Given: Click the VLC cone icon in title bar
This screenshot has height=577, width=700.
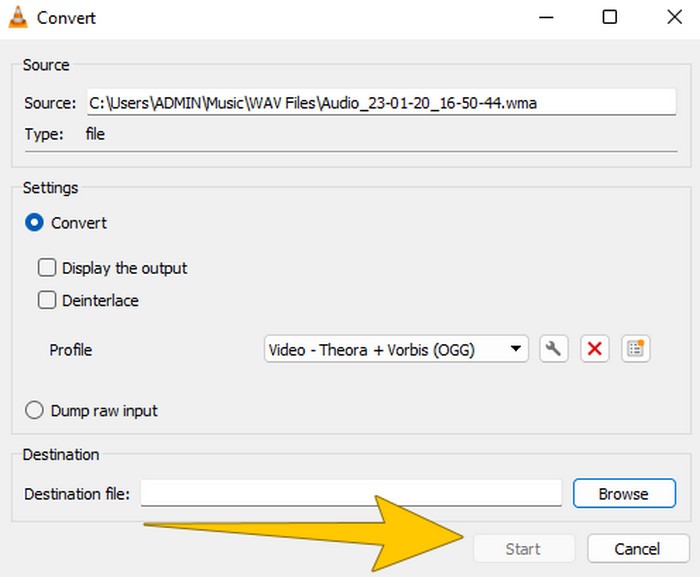Looking at the screenshot, I should click(18, 18).
